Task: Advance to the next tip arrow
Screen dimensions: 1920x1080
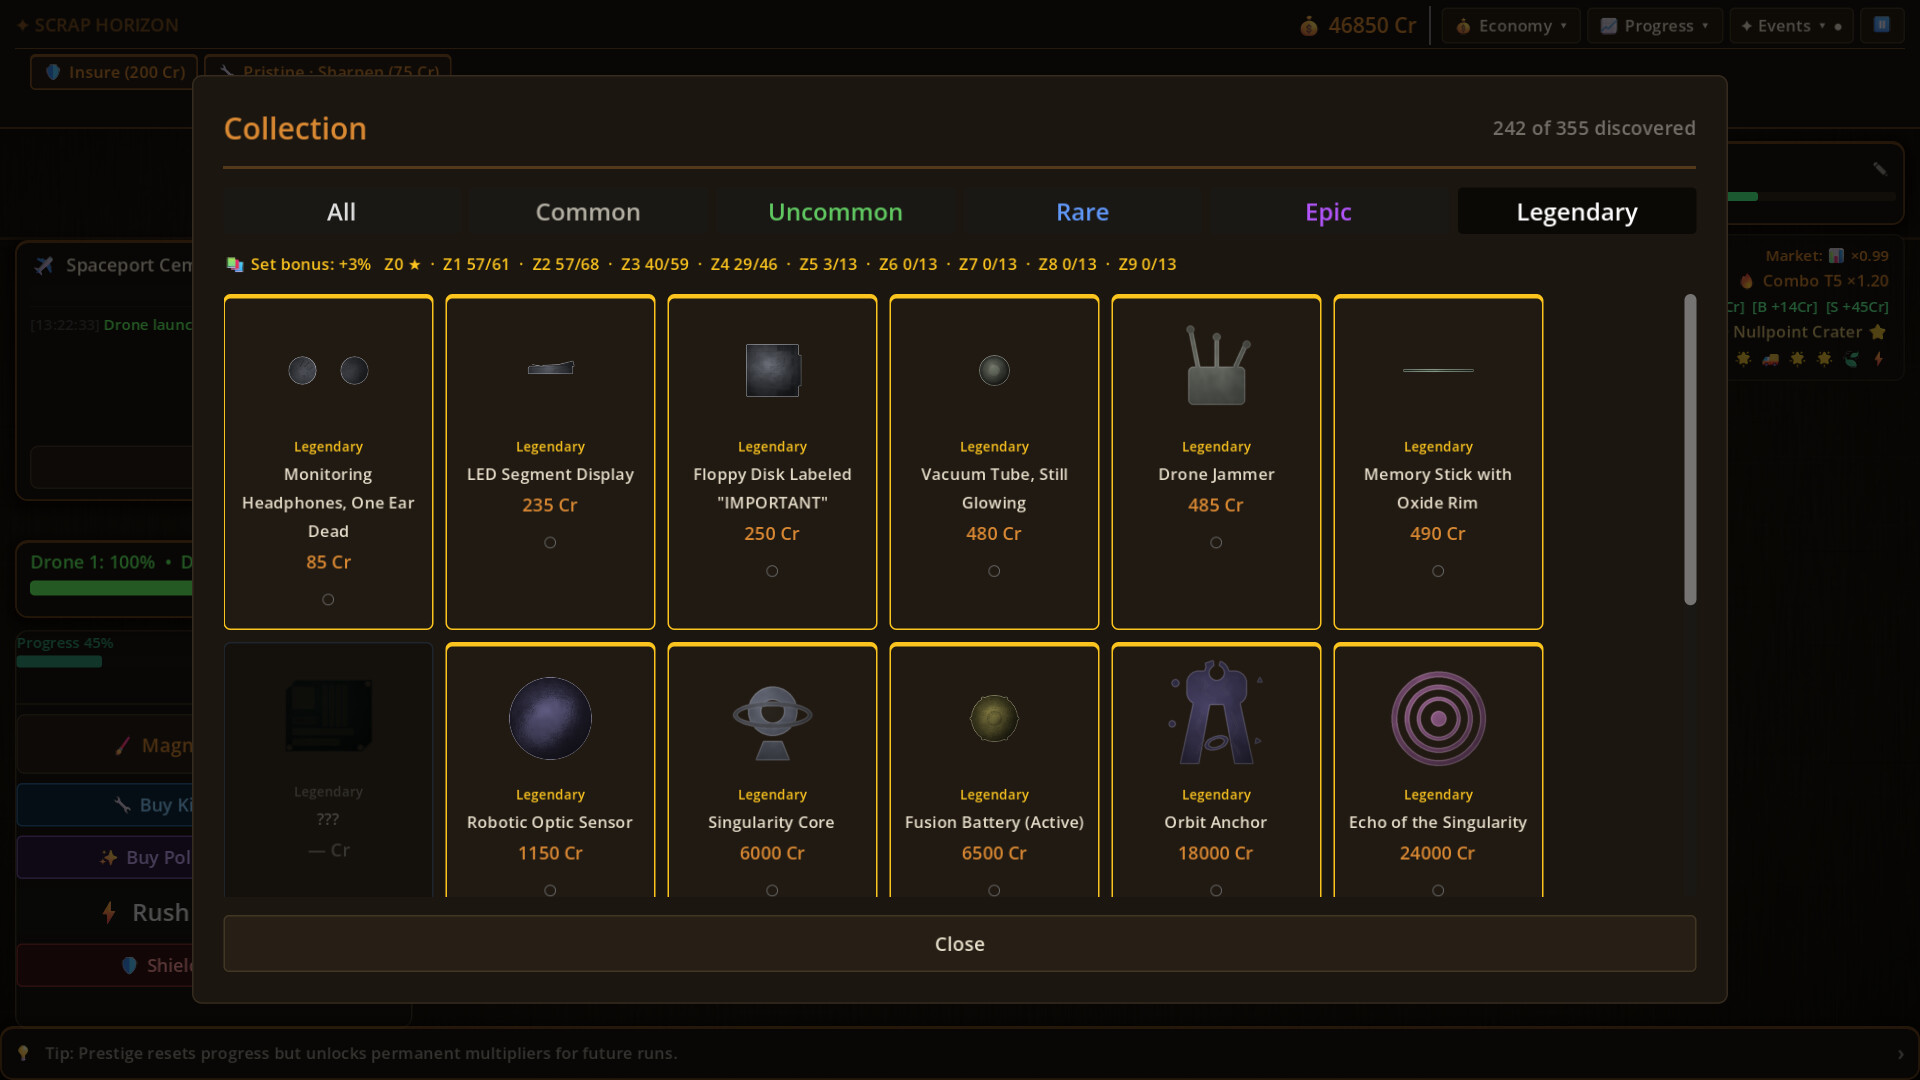Action: 1901,1053
